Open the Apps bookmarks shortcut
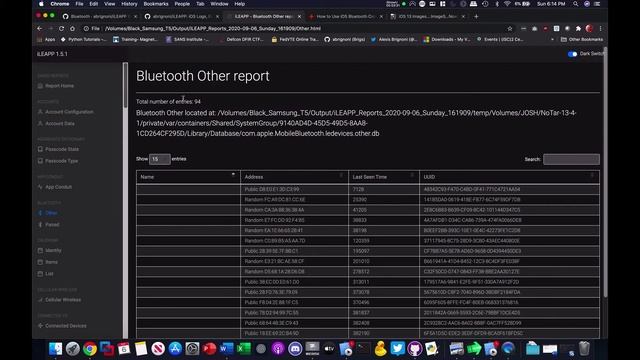 (46, 40)
